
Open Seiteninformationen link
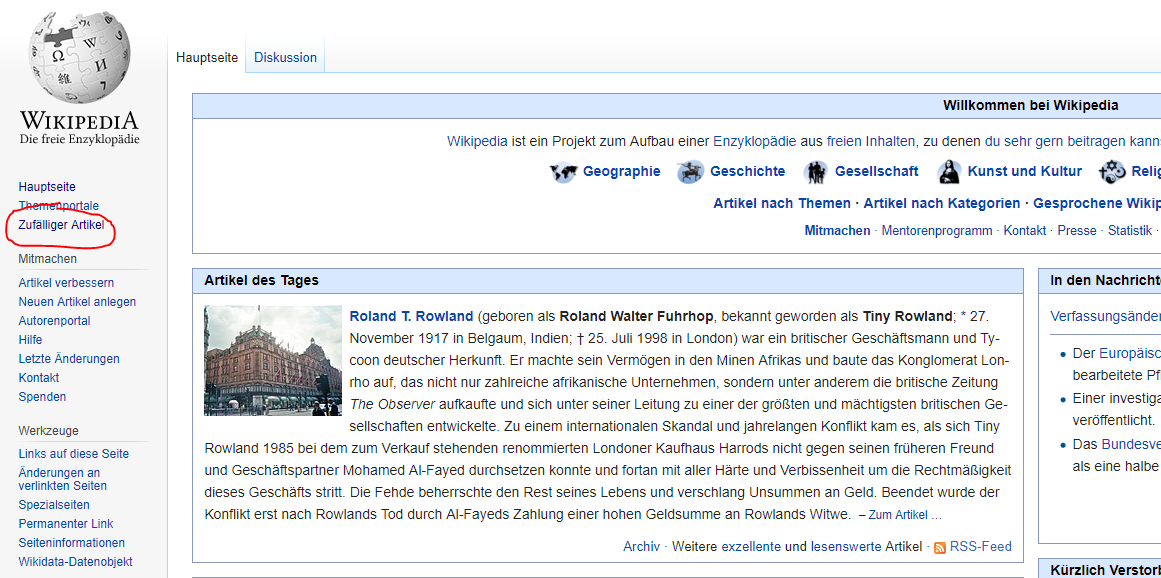tap(72, 542)
